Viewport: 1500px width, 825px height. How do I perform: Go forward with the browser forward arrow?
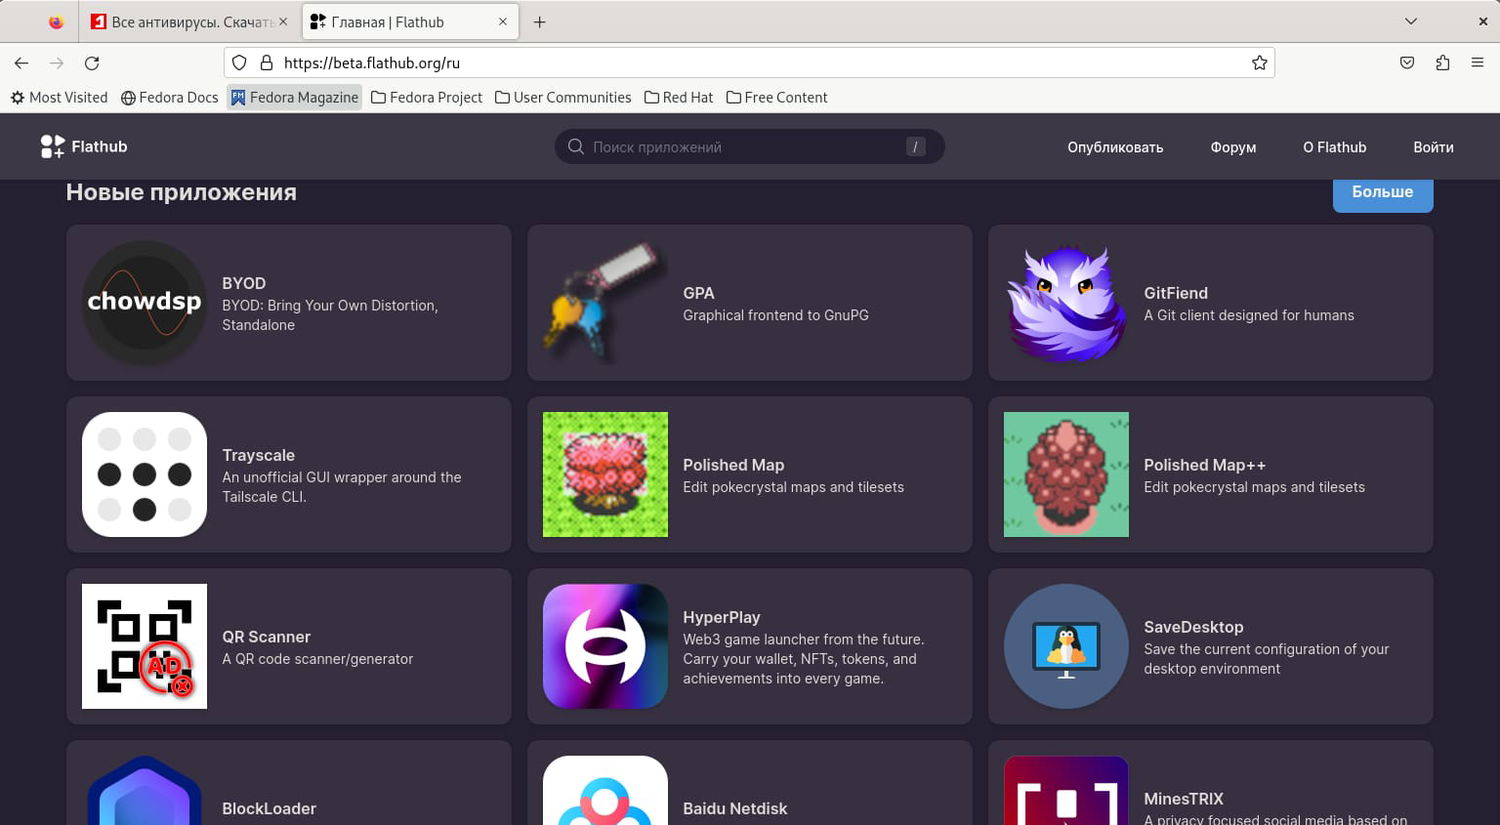[57, 63]
